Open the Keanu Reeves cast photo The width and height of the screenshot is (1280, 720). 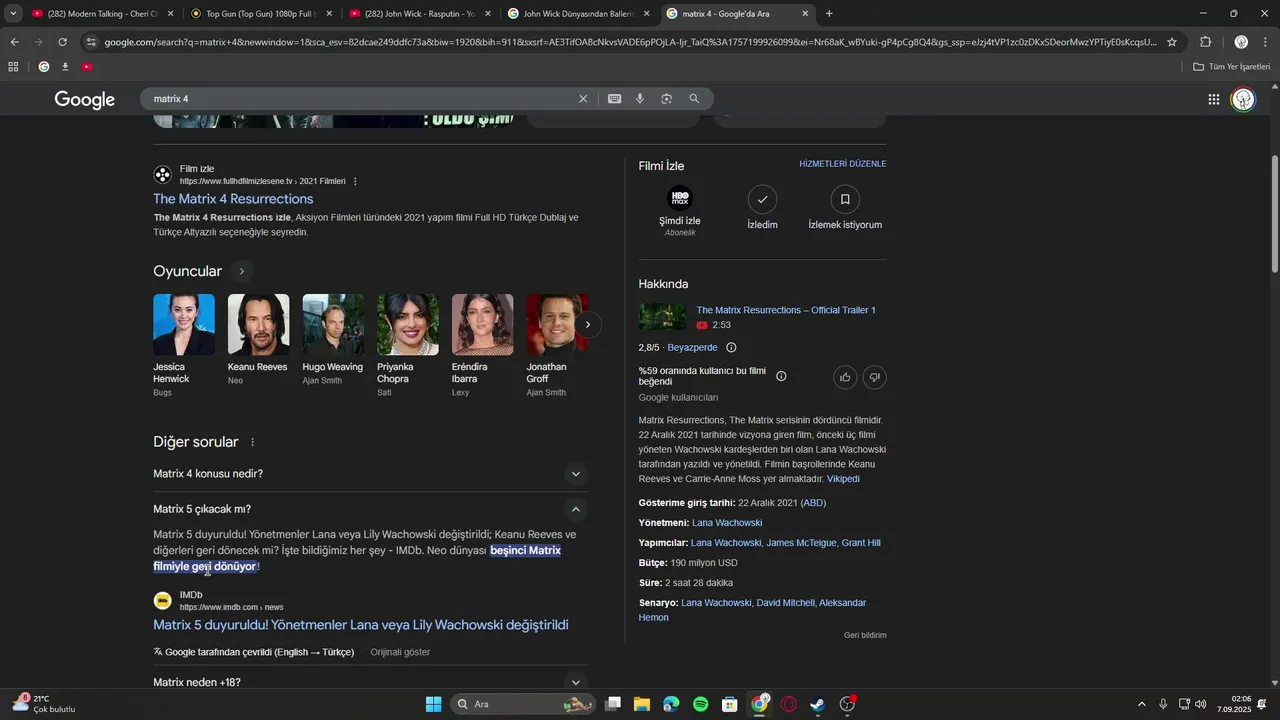click(x=258, y=324)
